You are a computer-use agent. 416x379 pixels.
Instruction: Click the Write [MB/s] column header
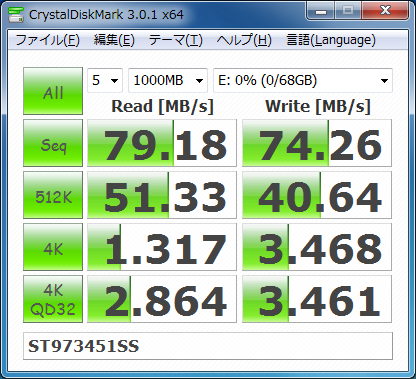318,107
